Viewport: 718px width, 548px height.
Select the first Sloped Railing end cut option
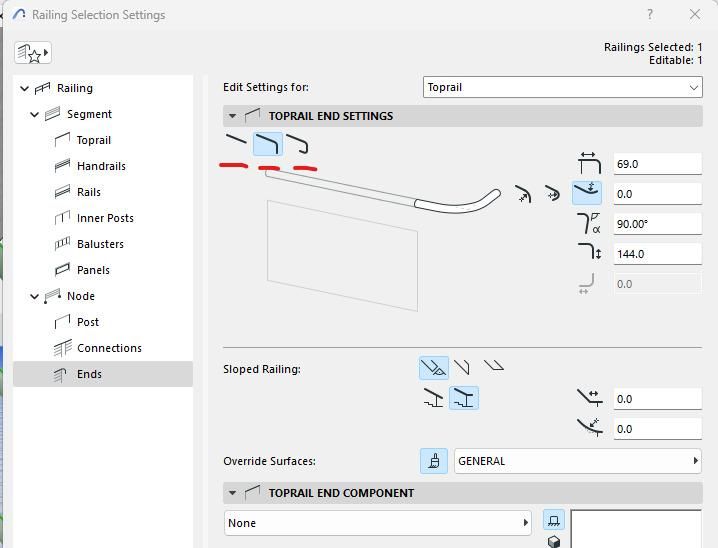(434, 368)
